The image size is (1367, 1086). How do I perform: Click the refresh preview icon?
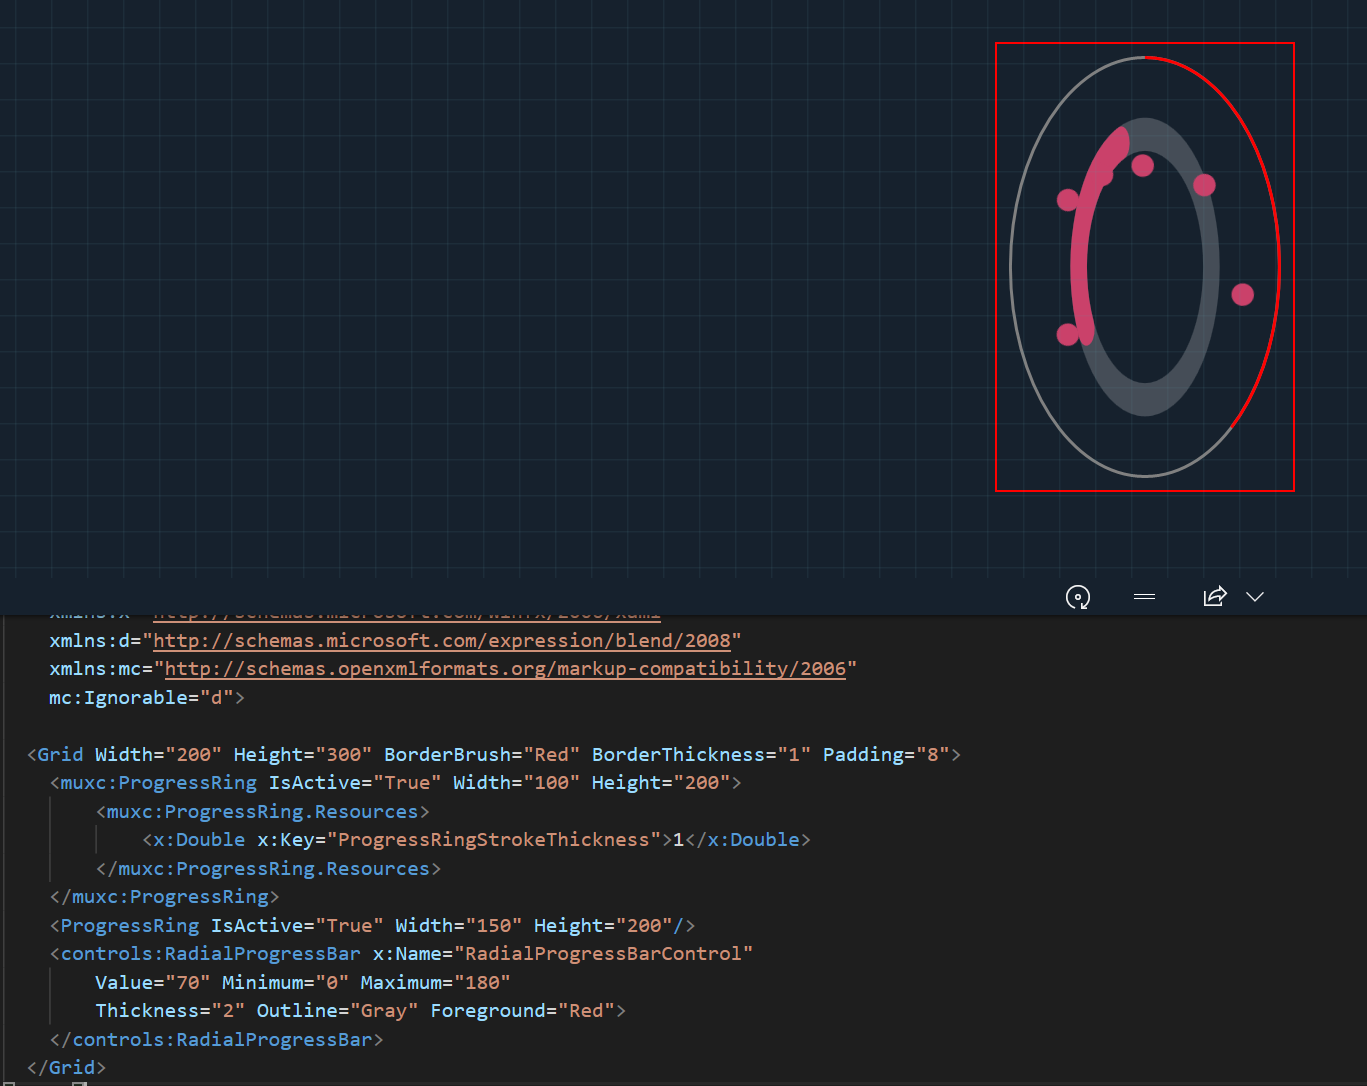(1078, 597)
